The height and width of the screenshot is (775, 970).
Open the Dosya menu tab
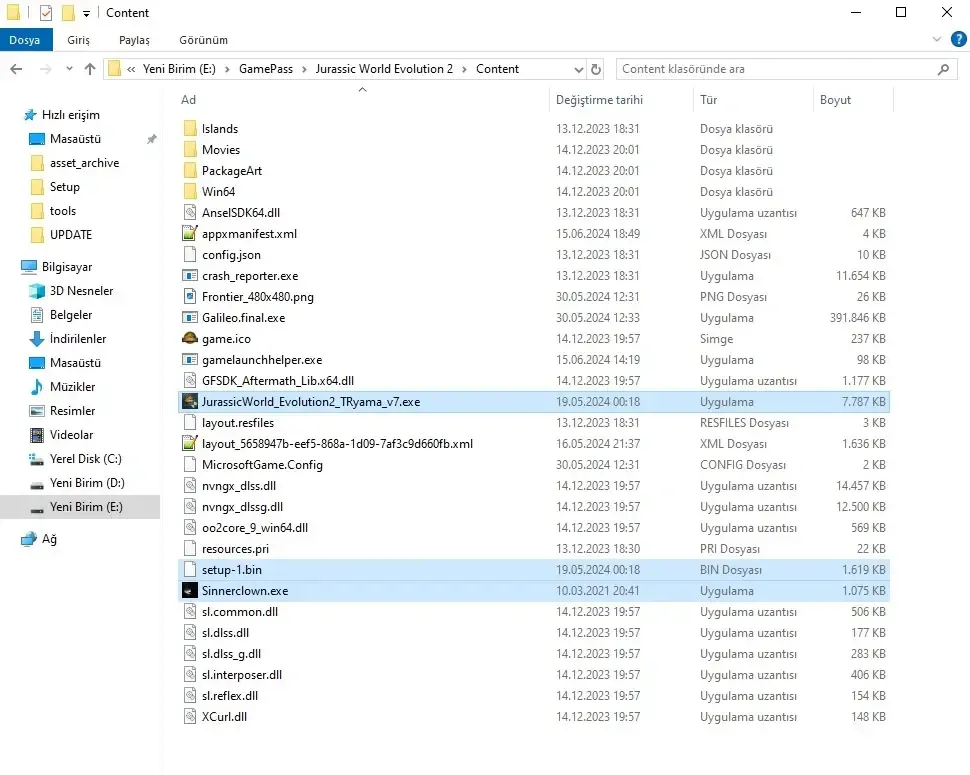(25, 40)
